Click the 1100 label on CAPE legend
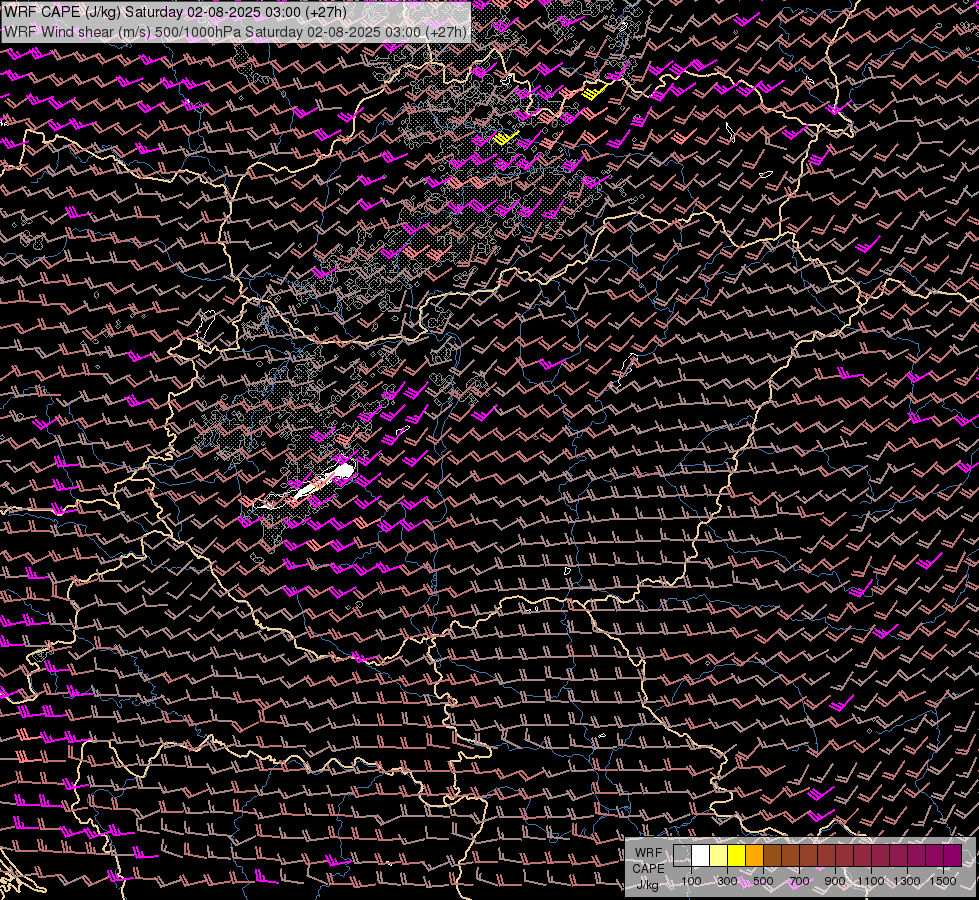This screenshot has width=979, height=900. coord(871,881)
